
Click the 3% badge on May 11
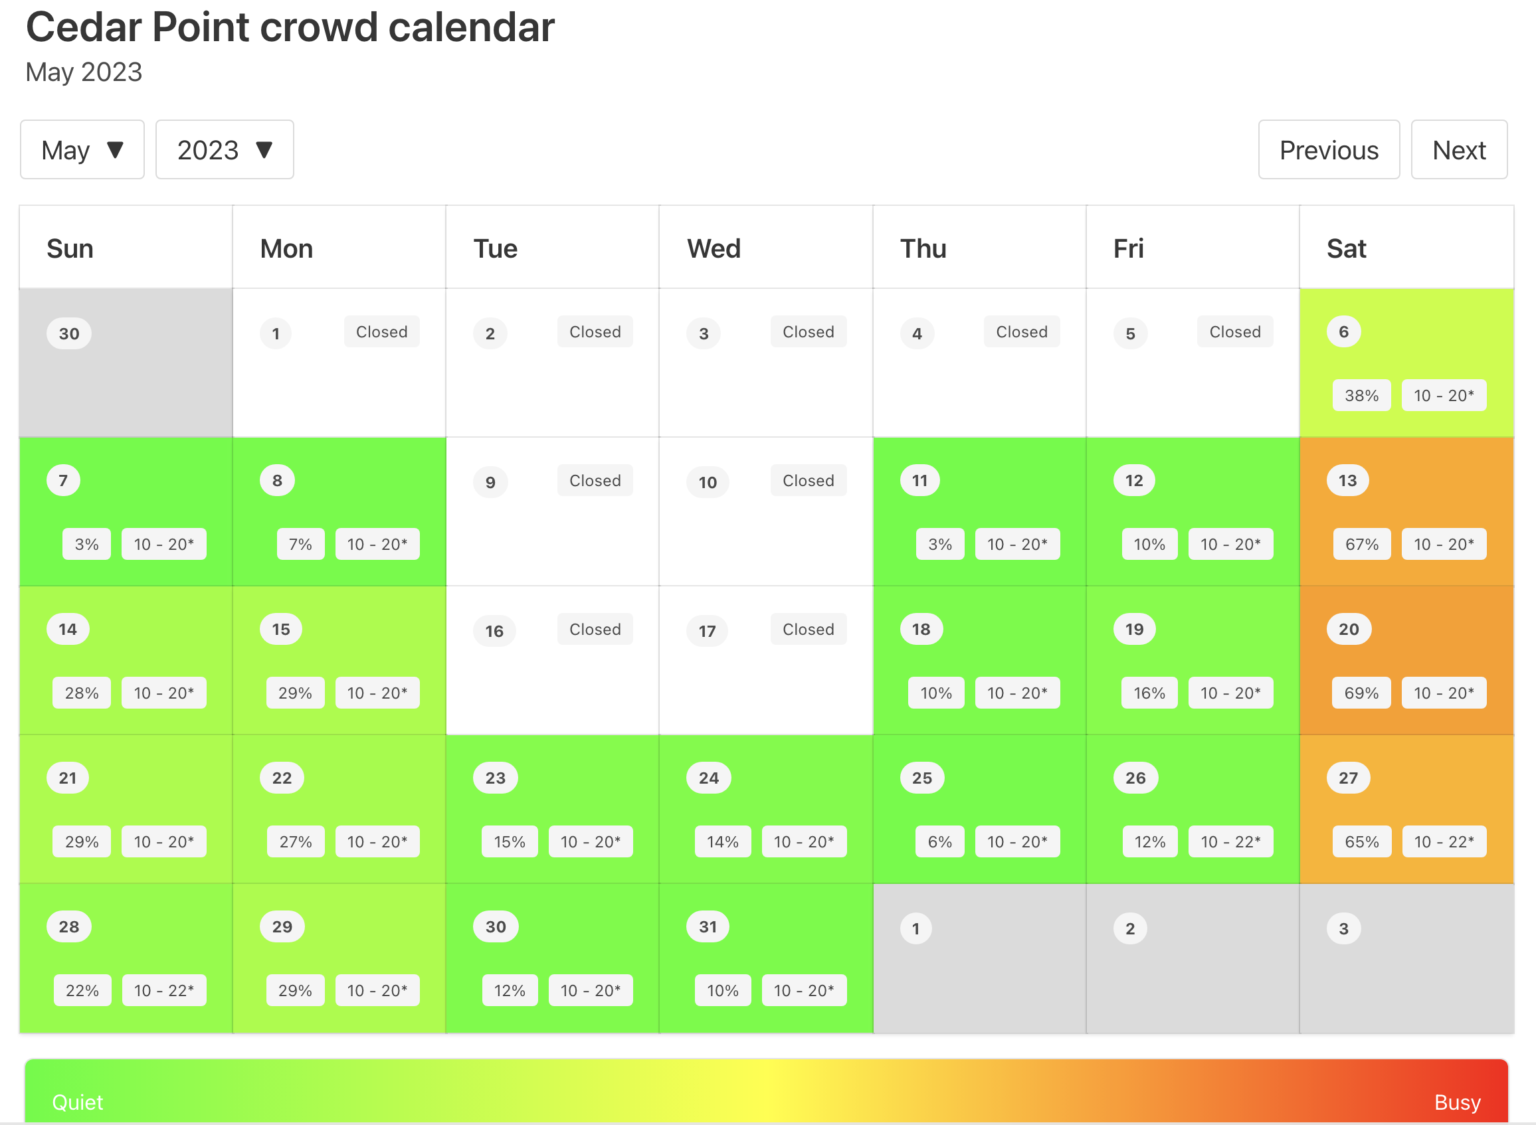939,544
